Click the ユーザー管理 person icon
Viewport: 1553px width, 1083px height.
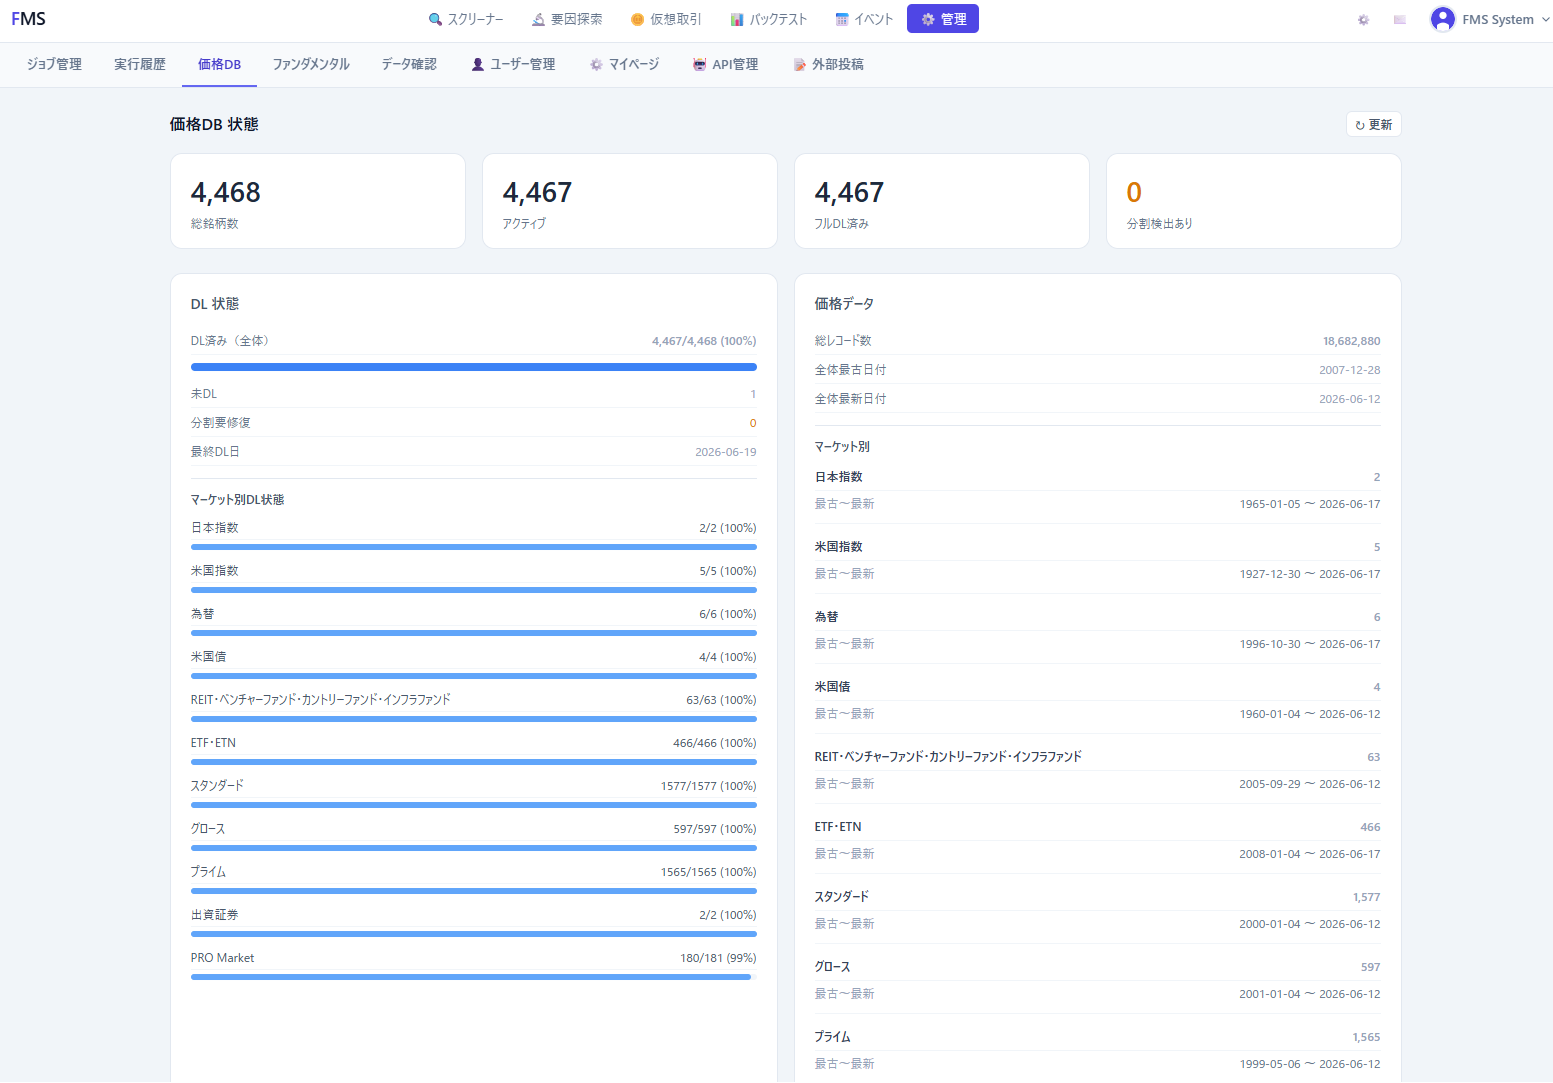(x=478, y=64)
